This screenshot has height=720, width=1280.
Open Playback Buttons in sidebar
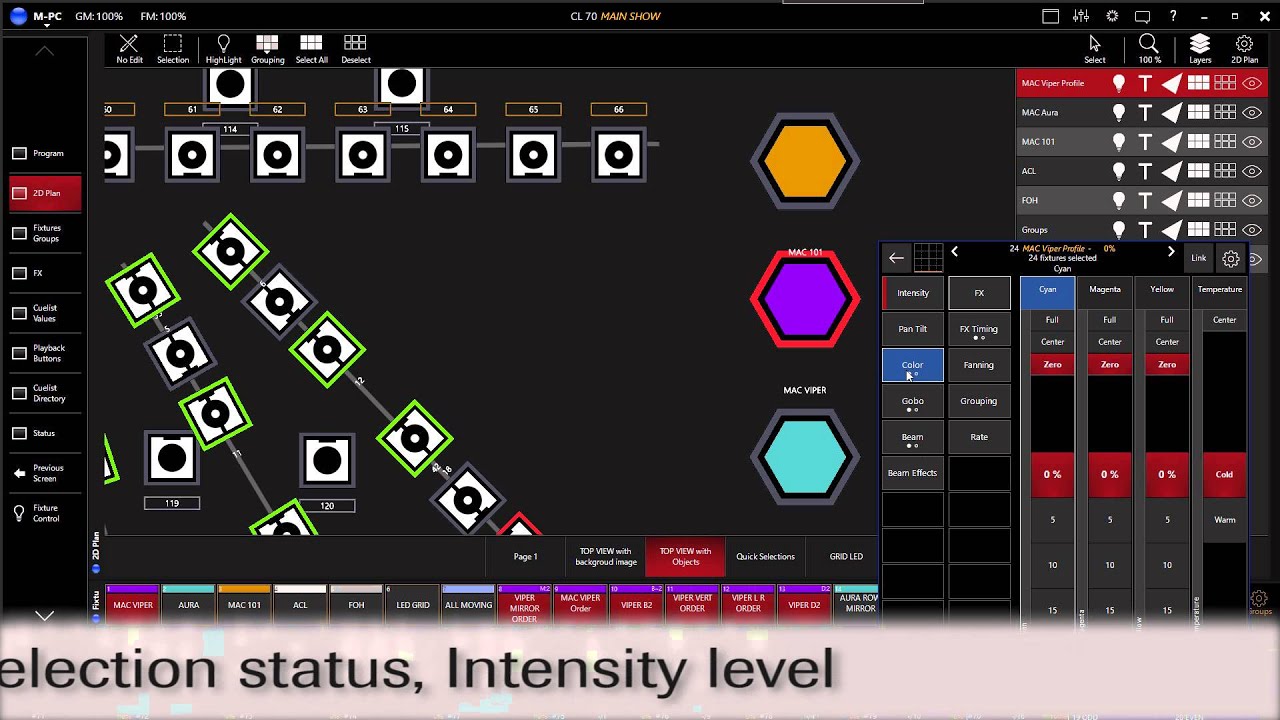pyautogui.click(x=45, y=353)
